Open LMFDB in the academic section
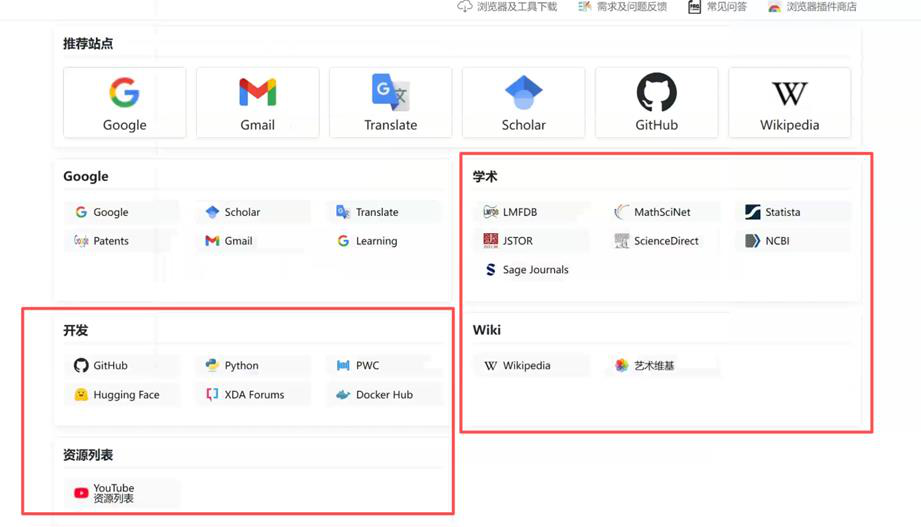 [x=532, y=212]
